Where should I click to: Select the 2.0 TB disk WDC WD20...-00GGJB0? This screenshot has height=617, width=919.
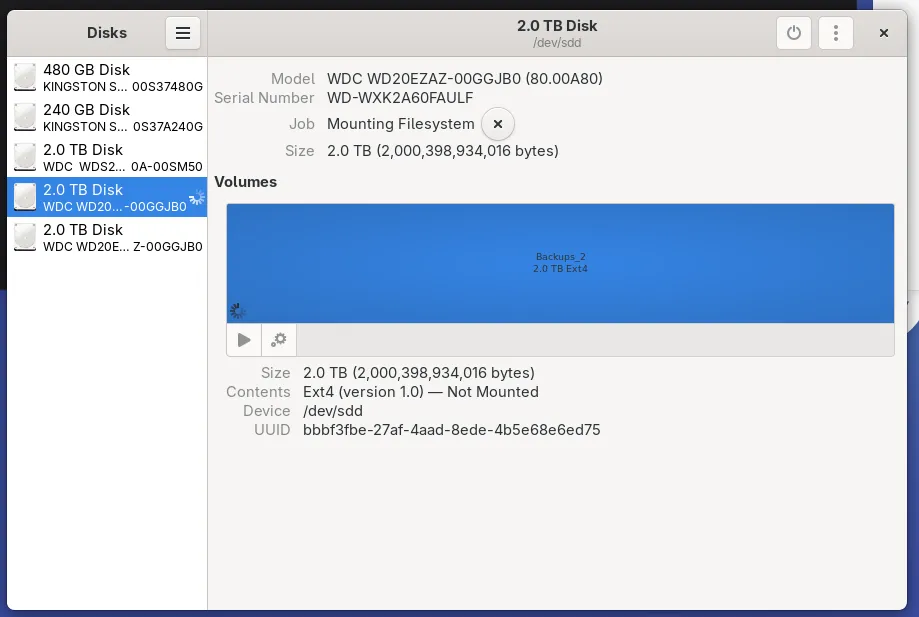(x=107, y=197)
